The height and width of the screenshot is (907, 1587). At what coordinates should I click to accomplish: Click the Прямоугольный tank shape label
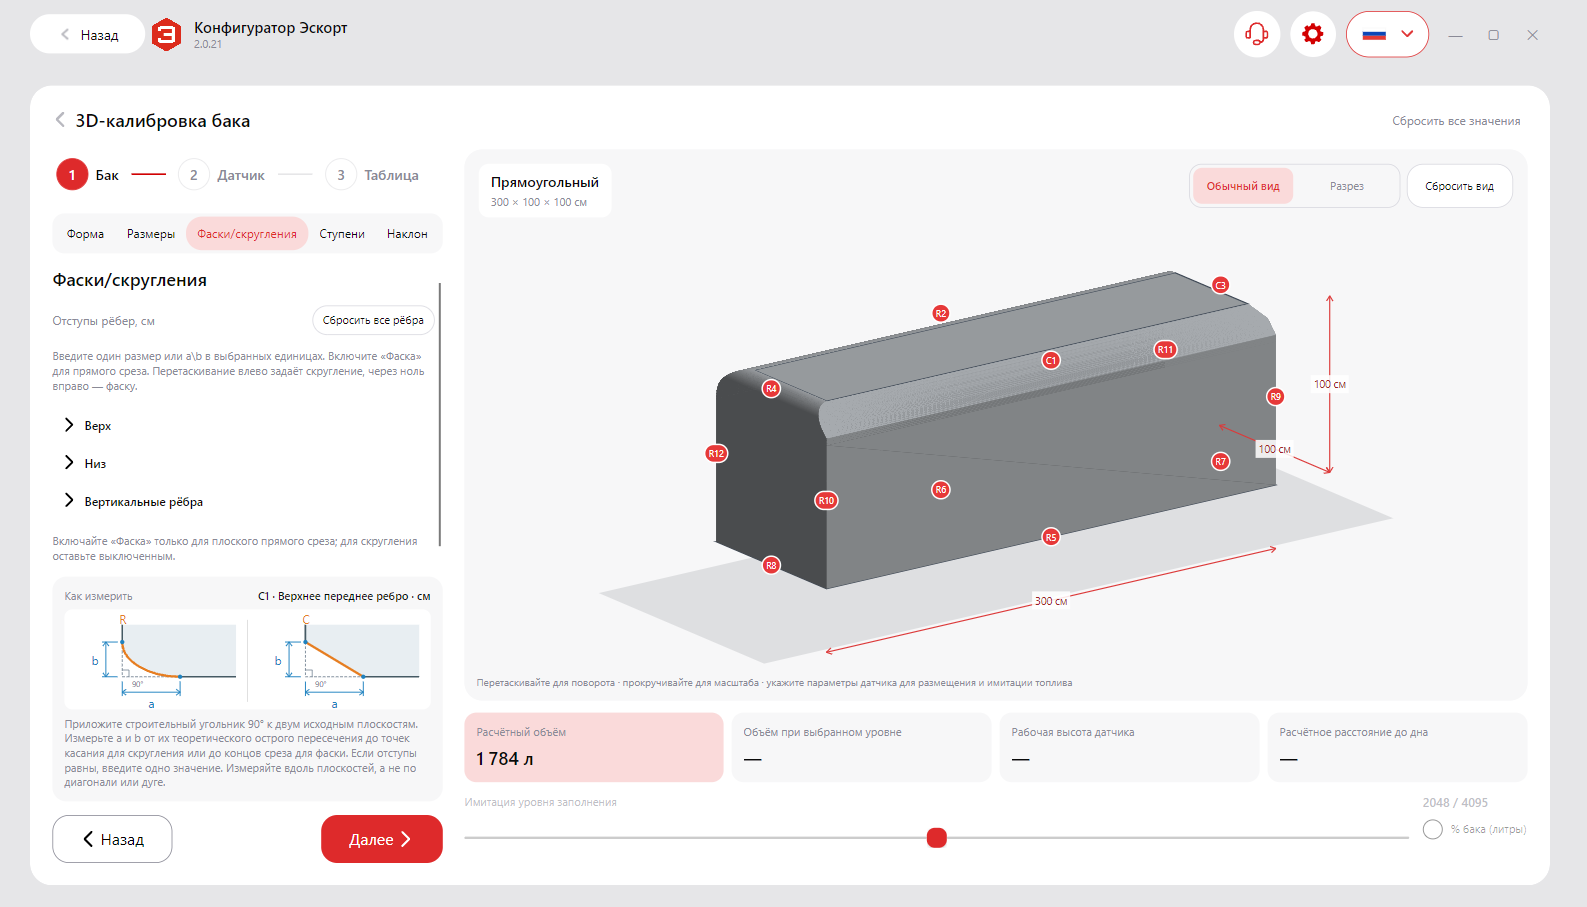(x=545, y=182)
